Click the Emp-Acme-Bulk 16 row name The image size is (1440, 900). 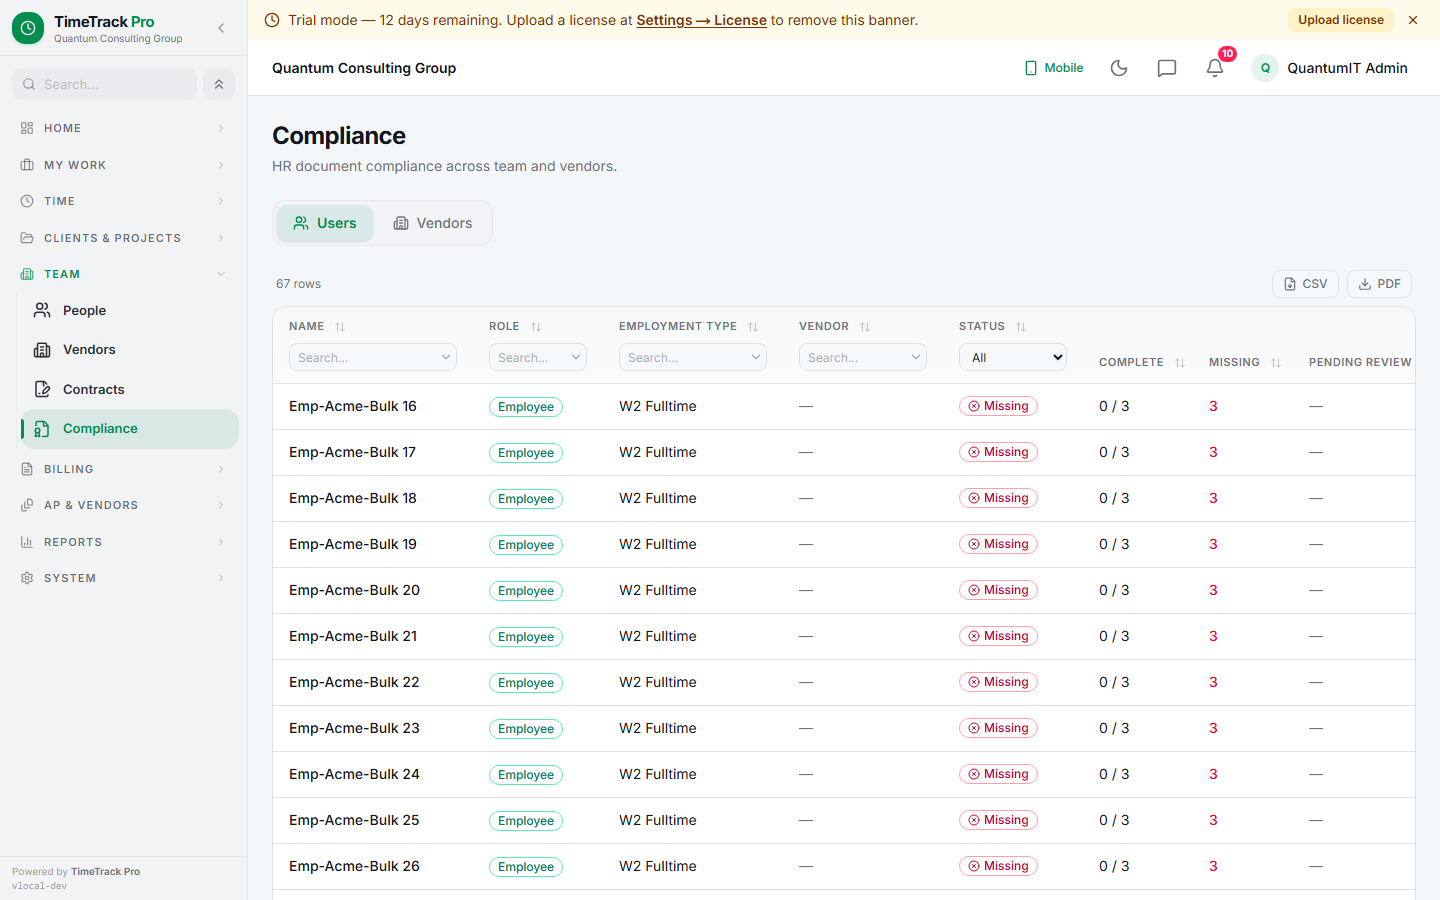pos(353,406)
